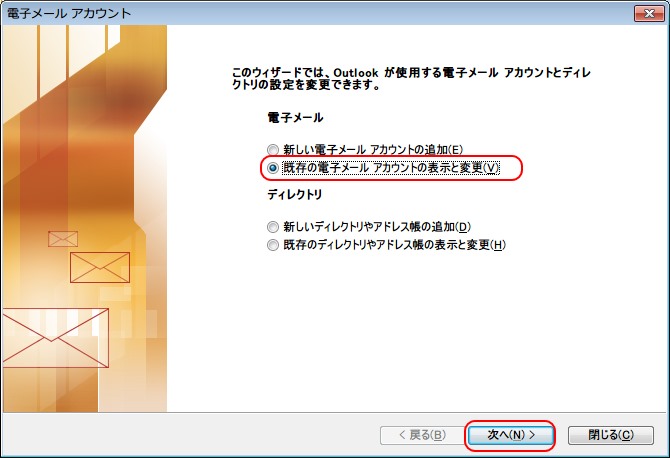Click the wizard description text mentioning Outlook
This screenshot has width=670, height=458.
coord(411,79)
